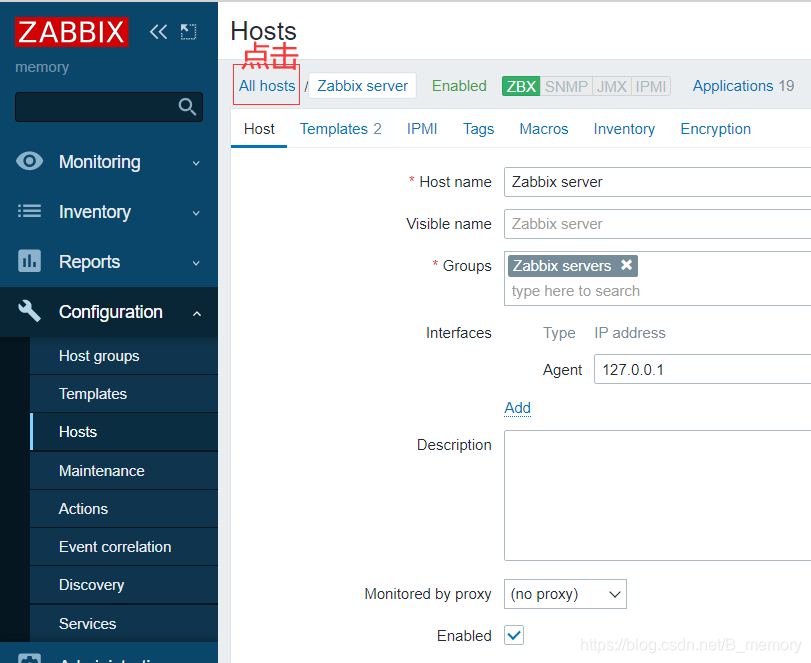Open the Discovery submenu item
This screenshot has width=811, height=663.
(124, 585)
